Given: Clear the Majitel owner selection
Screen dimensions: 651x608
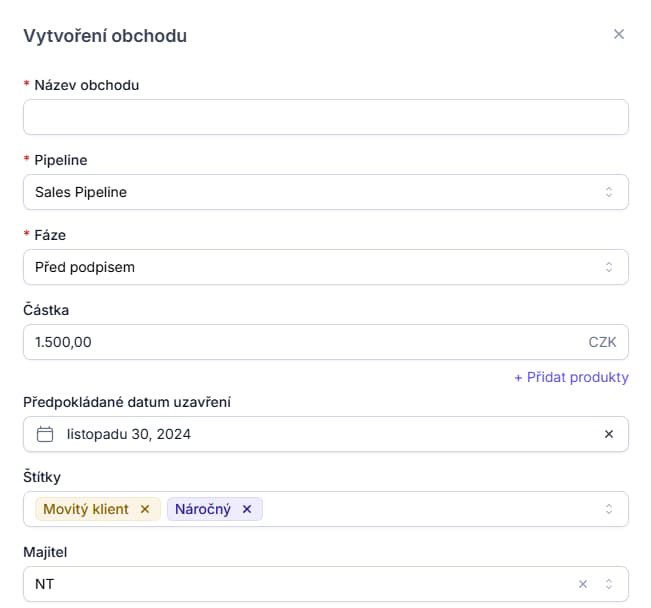Looking at the screenshot, I should [x=583, y=584].
